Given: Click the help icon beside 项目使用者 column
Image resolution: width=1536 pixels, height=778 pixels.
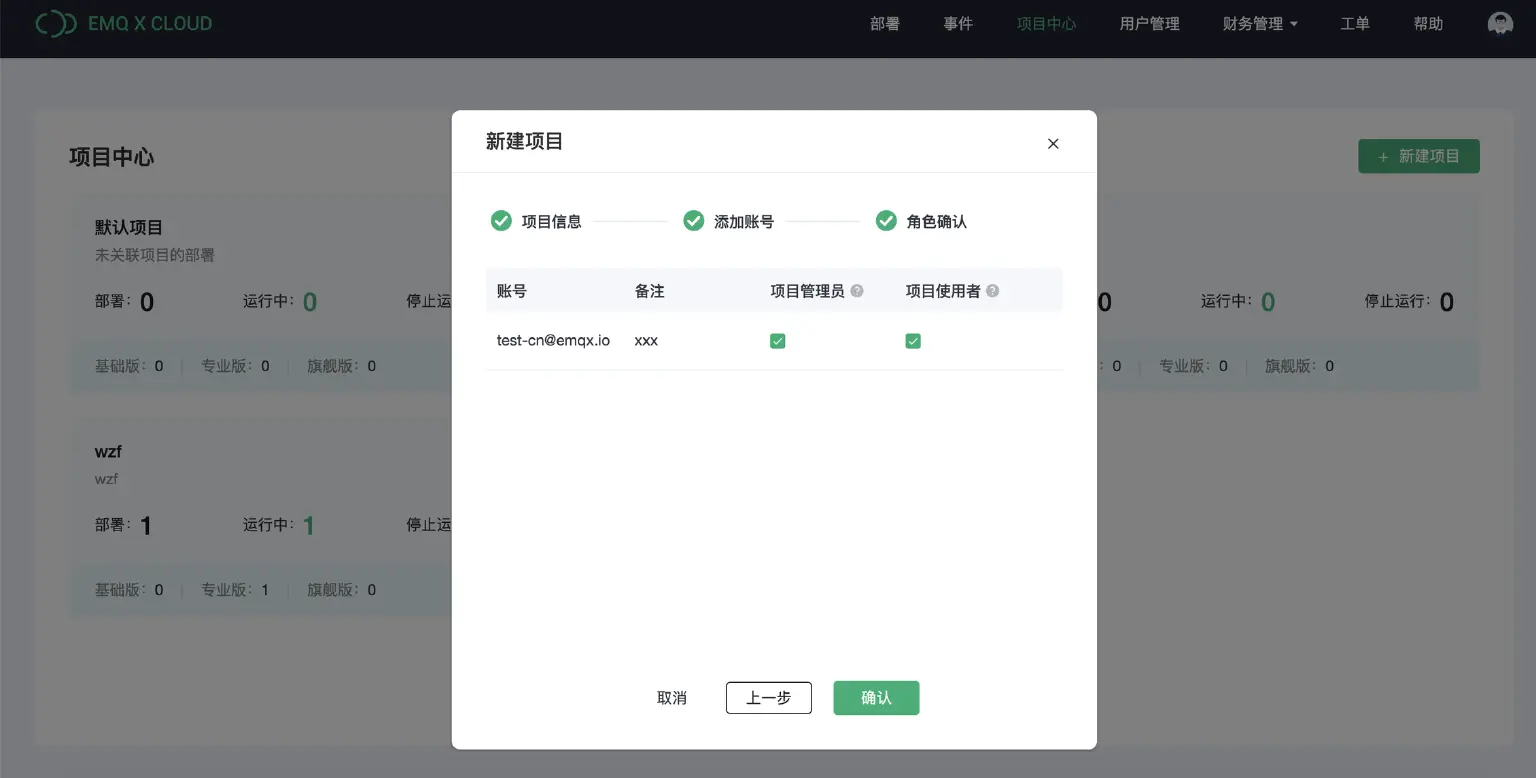Looking at the screenshot, I should pyautogui.click(x=991, y=290).
